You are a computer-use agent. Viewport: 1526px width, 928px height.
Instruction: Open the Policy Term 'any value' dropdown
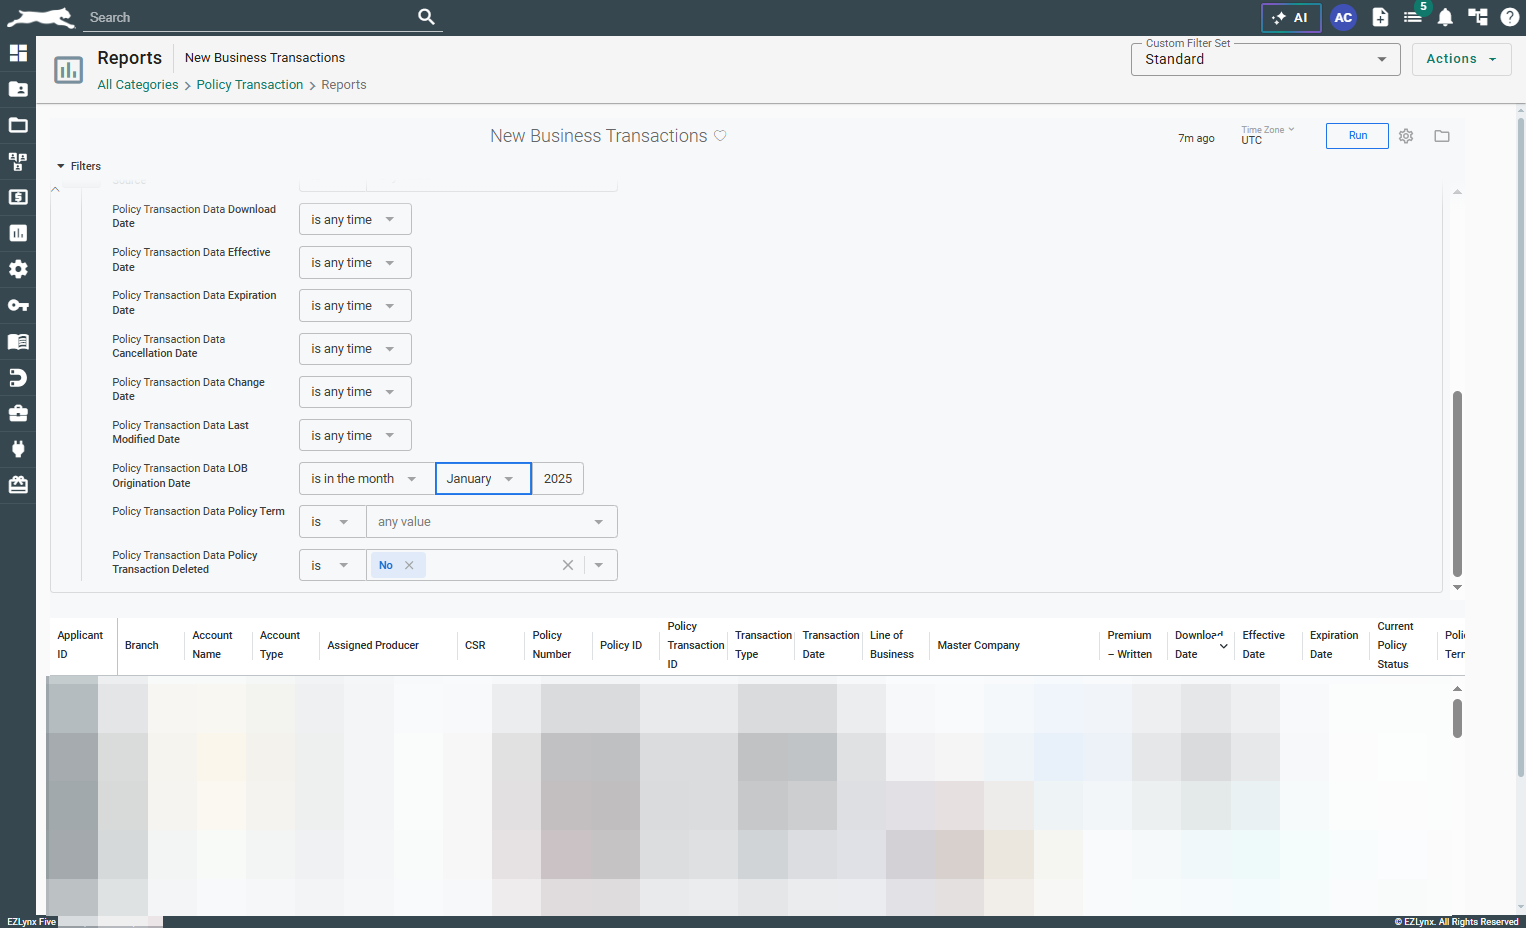click(x=491, y=522)
